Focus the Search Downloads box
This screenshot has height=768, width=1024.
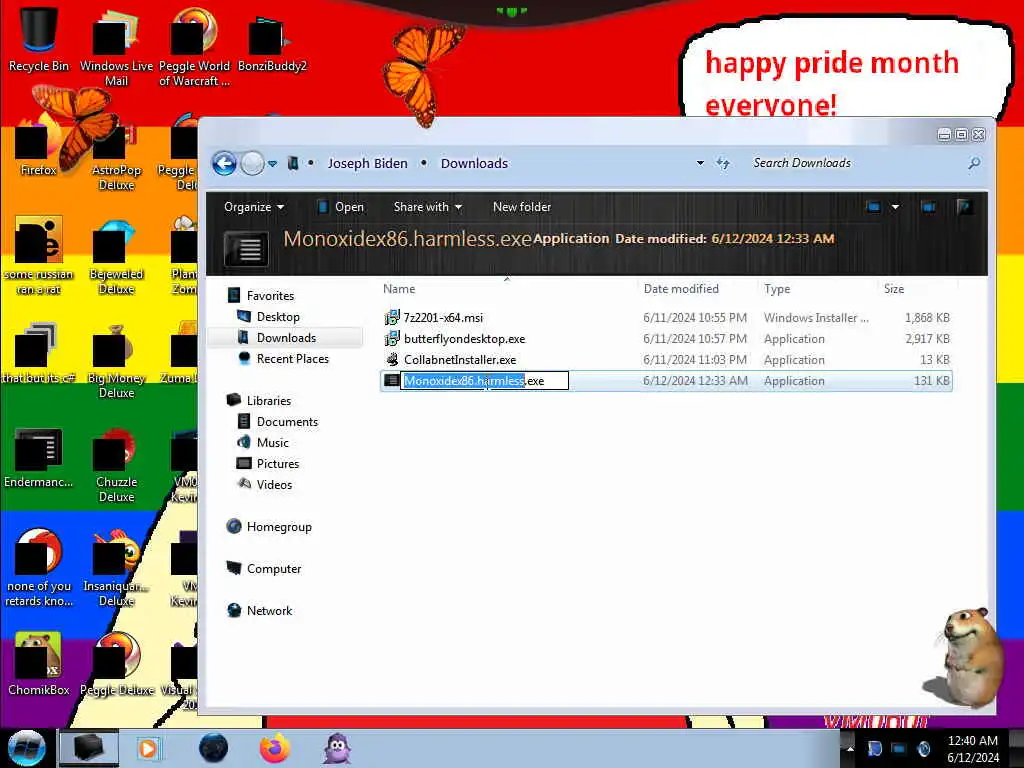[x=856, y=163]
